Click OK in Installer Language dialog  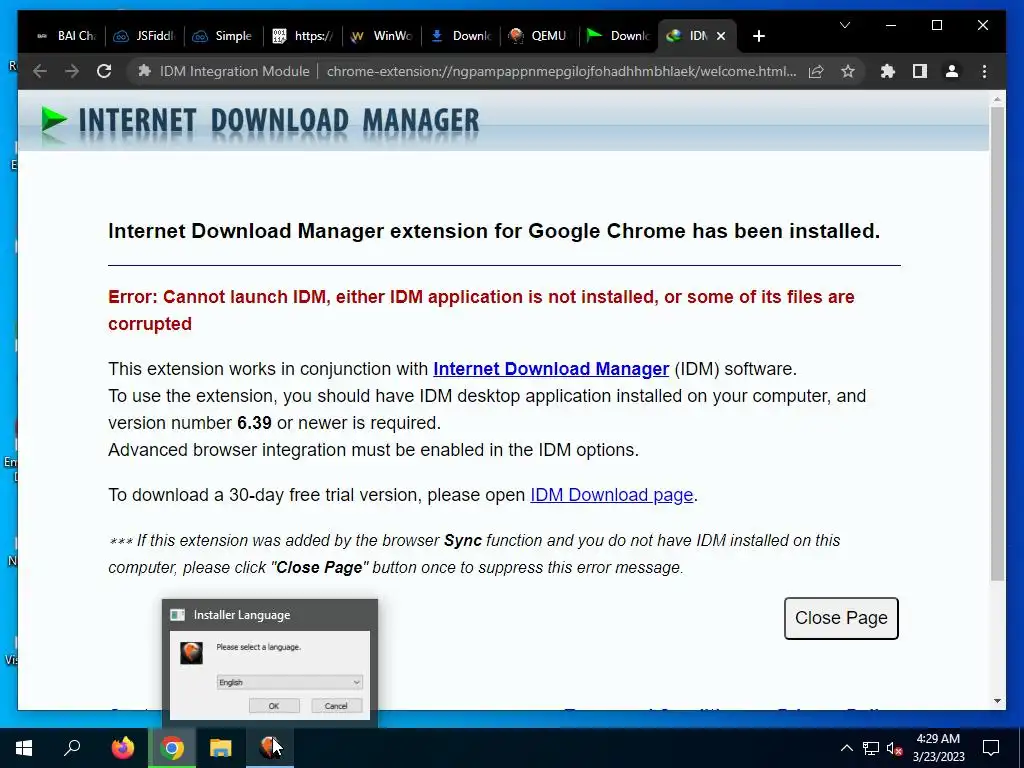coord(274,706)
